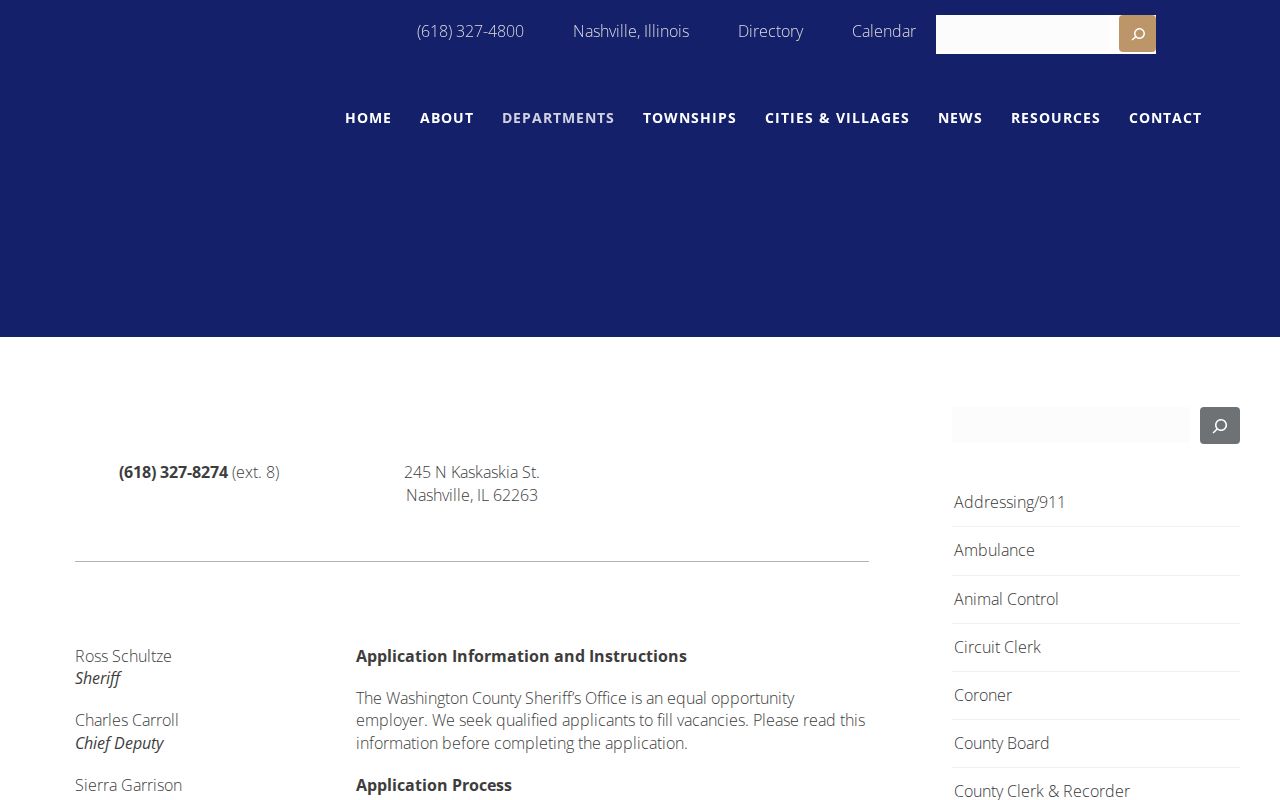1280x800 pixels.
Task: Click the (618) 327-8274 sheriff phone number
Action: 173,472
